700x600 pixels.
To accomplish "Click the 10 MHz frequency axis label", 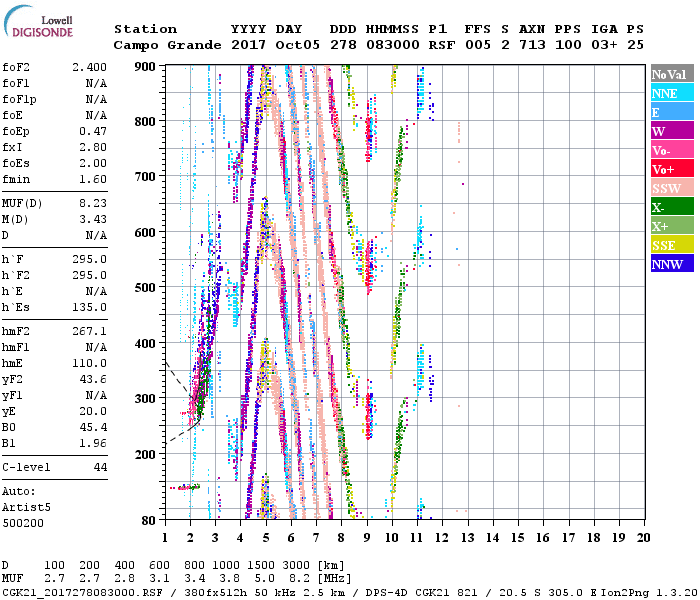I will coord(392,538).
